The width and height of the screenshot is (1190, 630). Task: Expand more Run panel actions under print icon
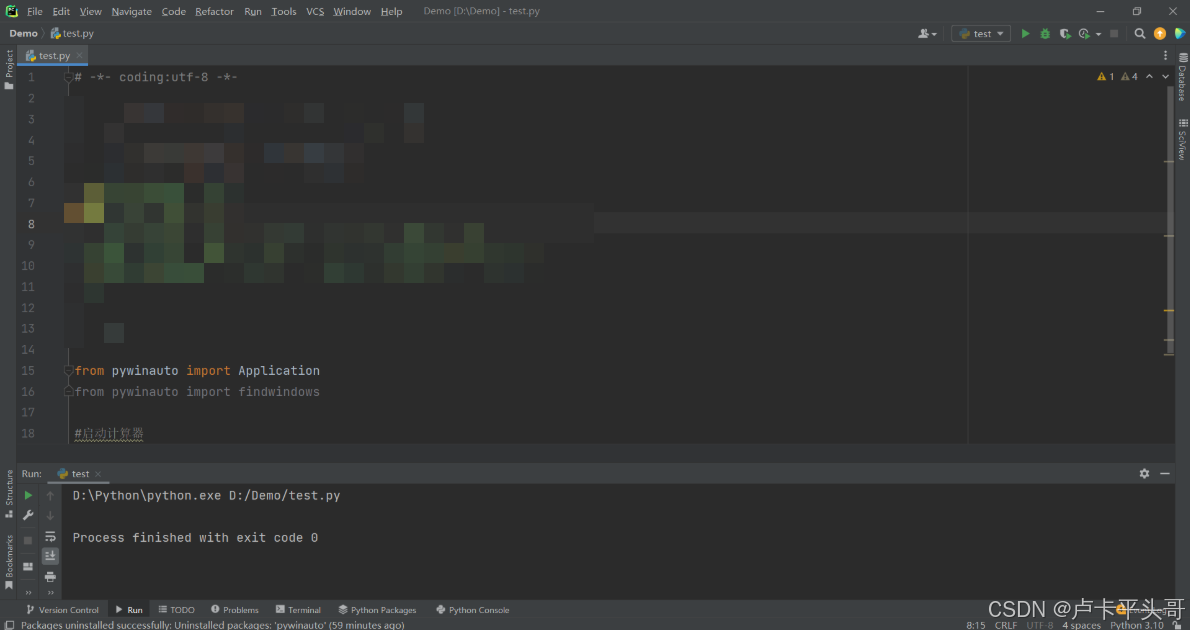click(50, 593)
